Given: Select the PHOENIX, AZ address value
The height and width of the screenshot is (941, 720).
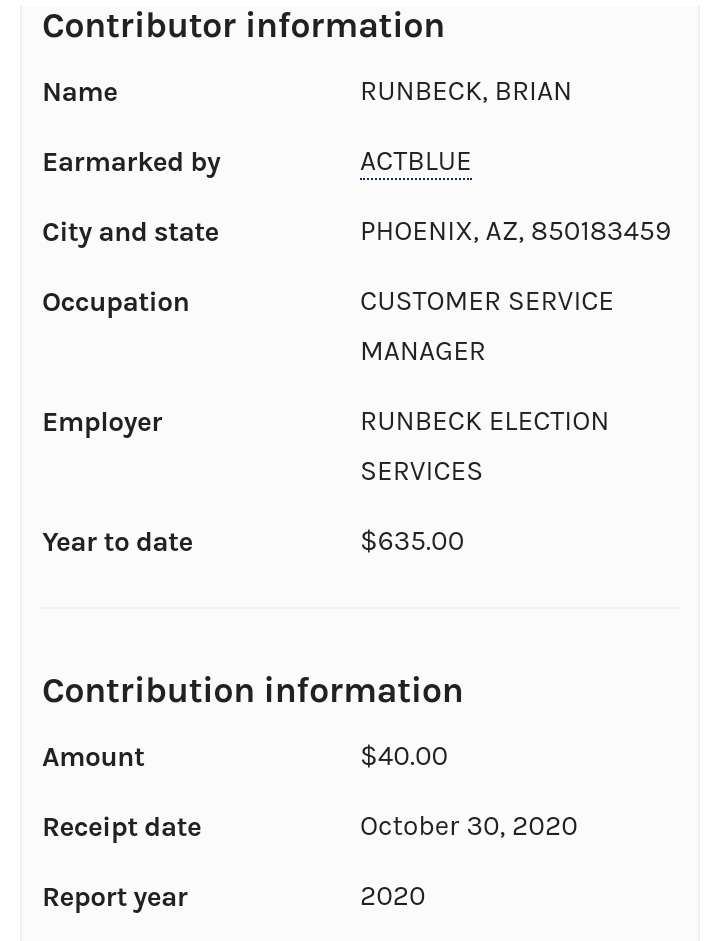Looking at the screenshot, I should coord(515,232).
